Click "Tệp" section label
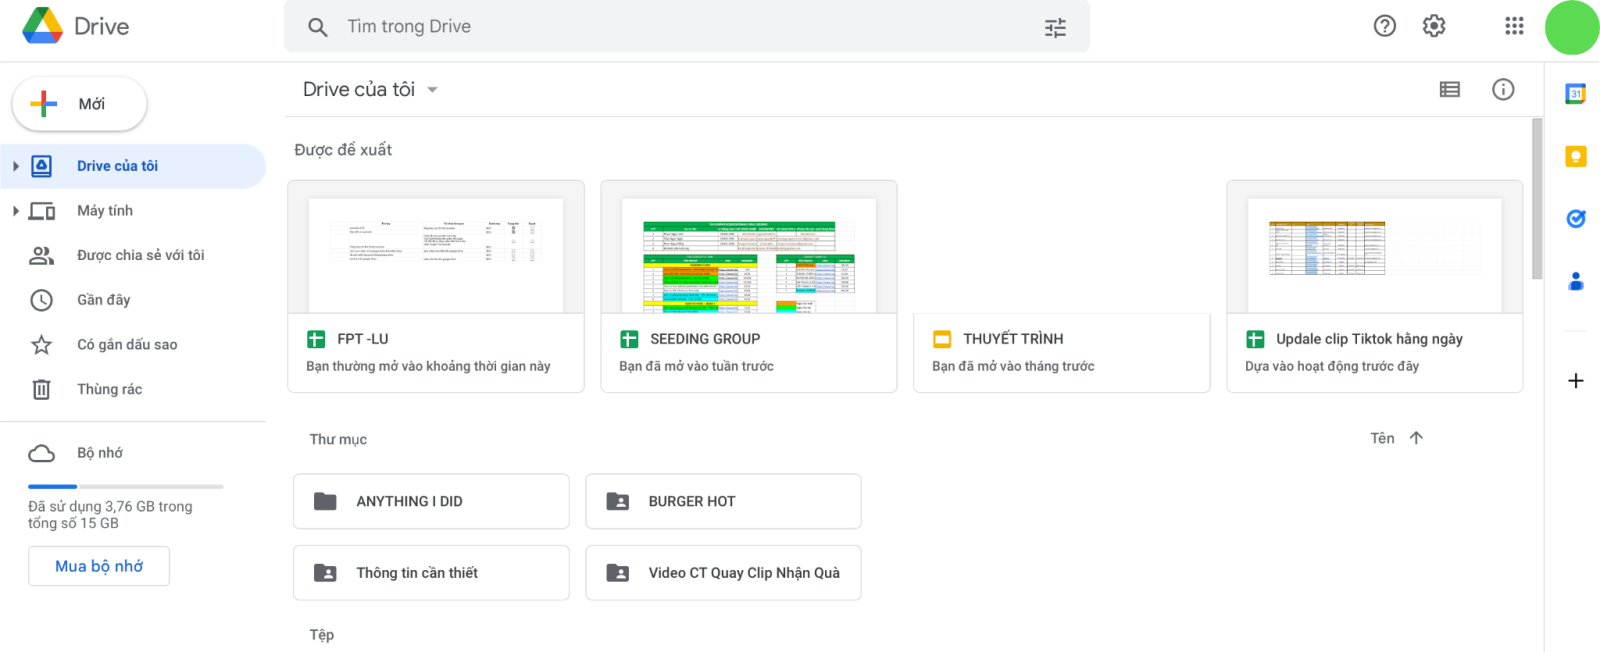The height and width of the screenshot is (652, 1600). point(322,635)
